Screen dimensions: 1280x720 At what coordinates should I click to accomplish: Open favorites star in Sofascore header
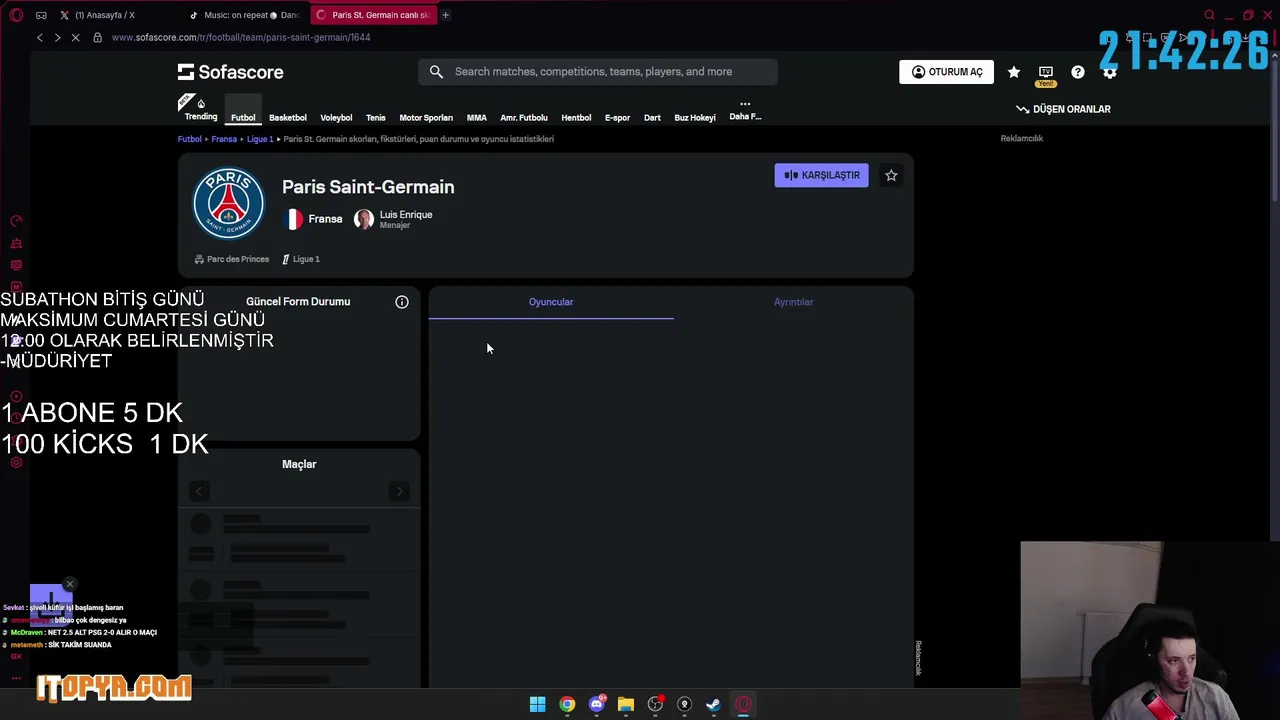[x=1014, y=72]
